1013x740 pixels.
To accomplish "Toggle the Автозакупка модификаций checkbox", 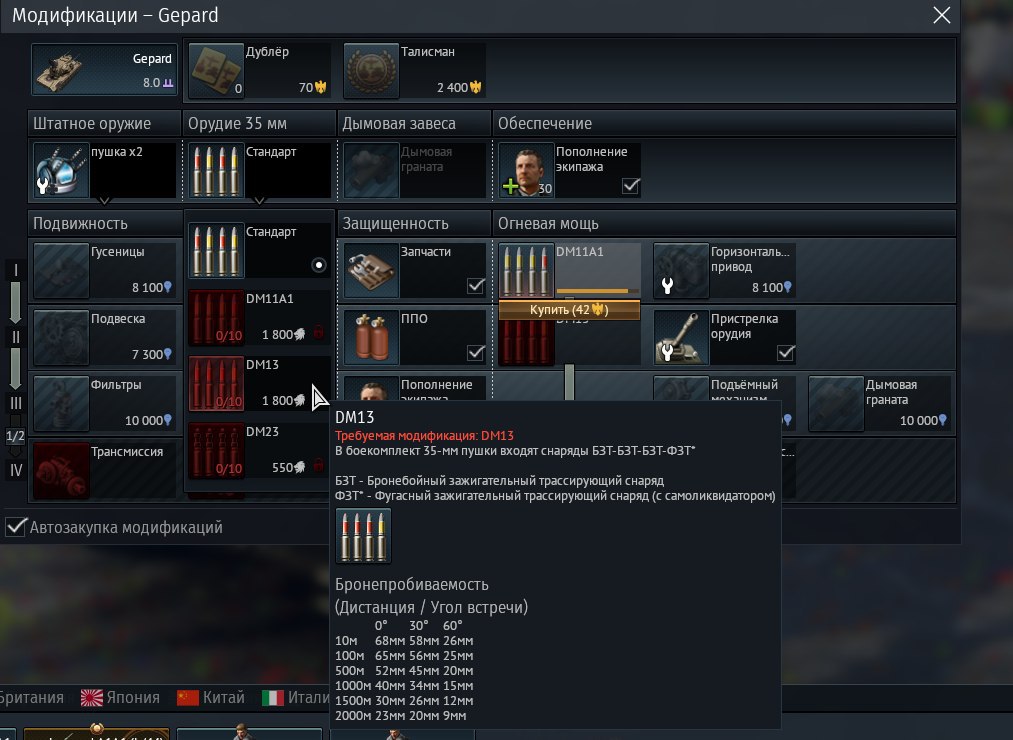I will pyautogui.click(x=16, y=527).
